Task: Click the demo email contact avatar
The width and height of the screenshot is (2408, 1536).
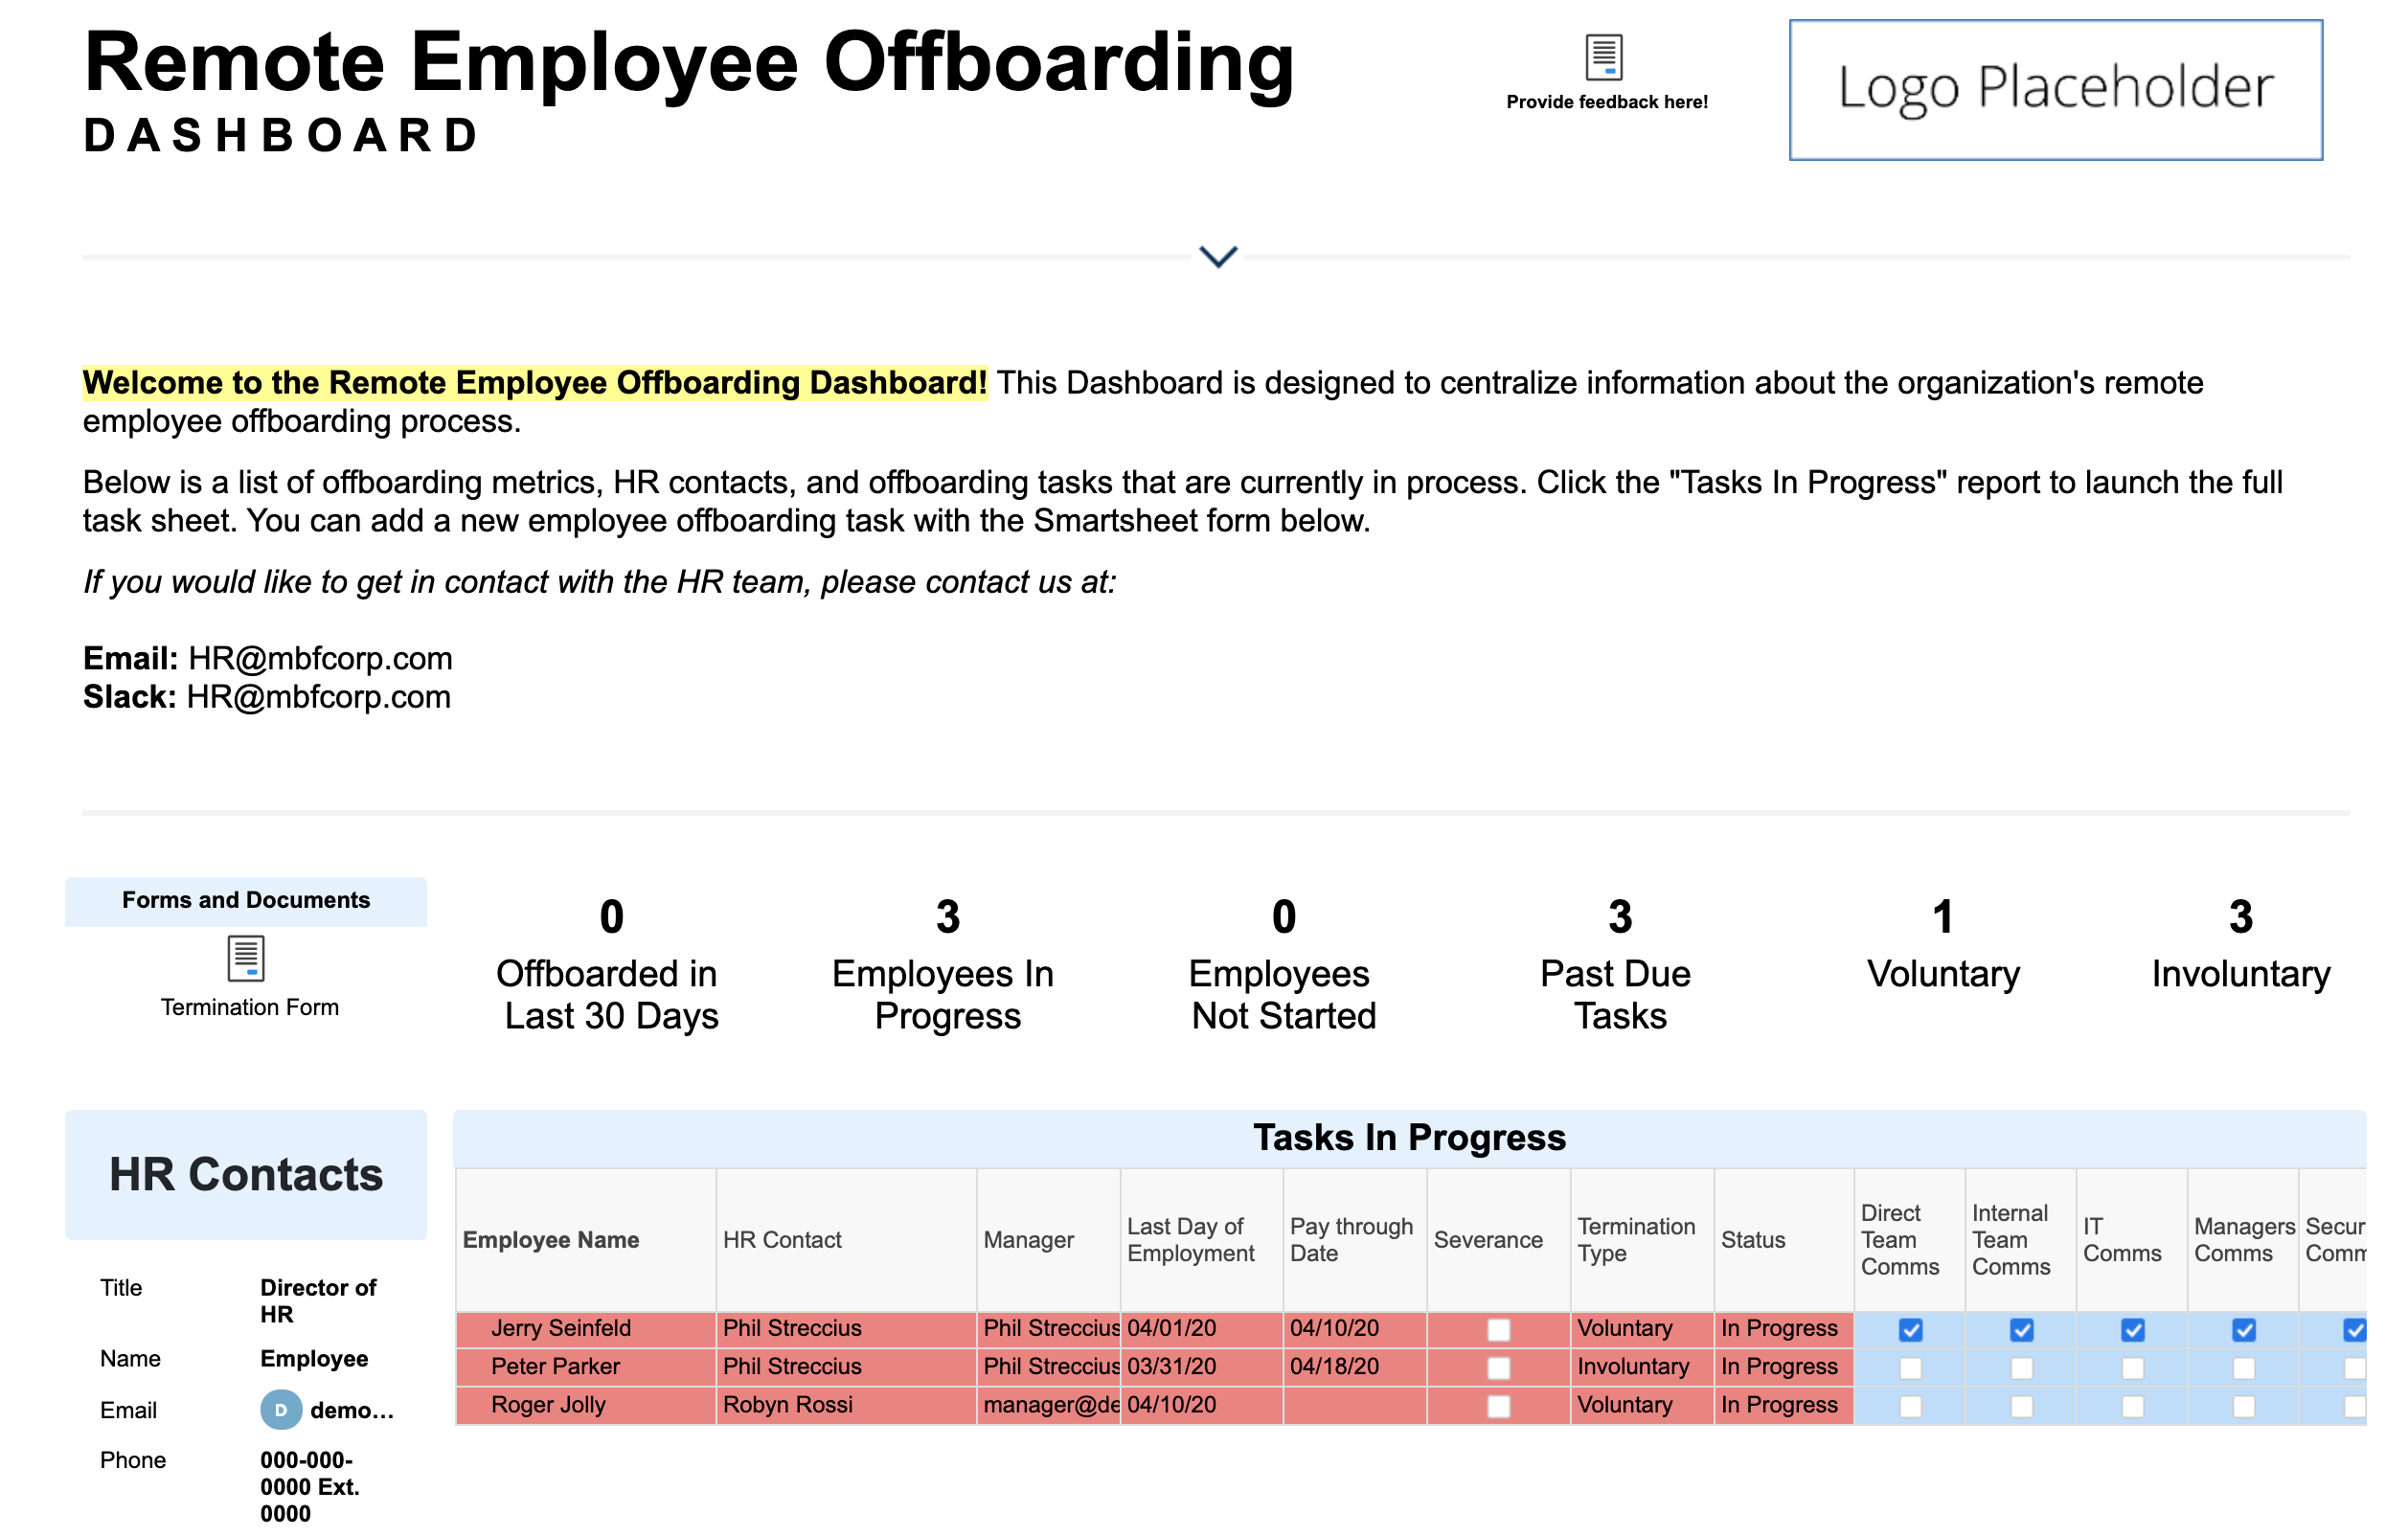Action: 281,1410
